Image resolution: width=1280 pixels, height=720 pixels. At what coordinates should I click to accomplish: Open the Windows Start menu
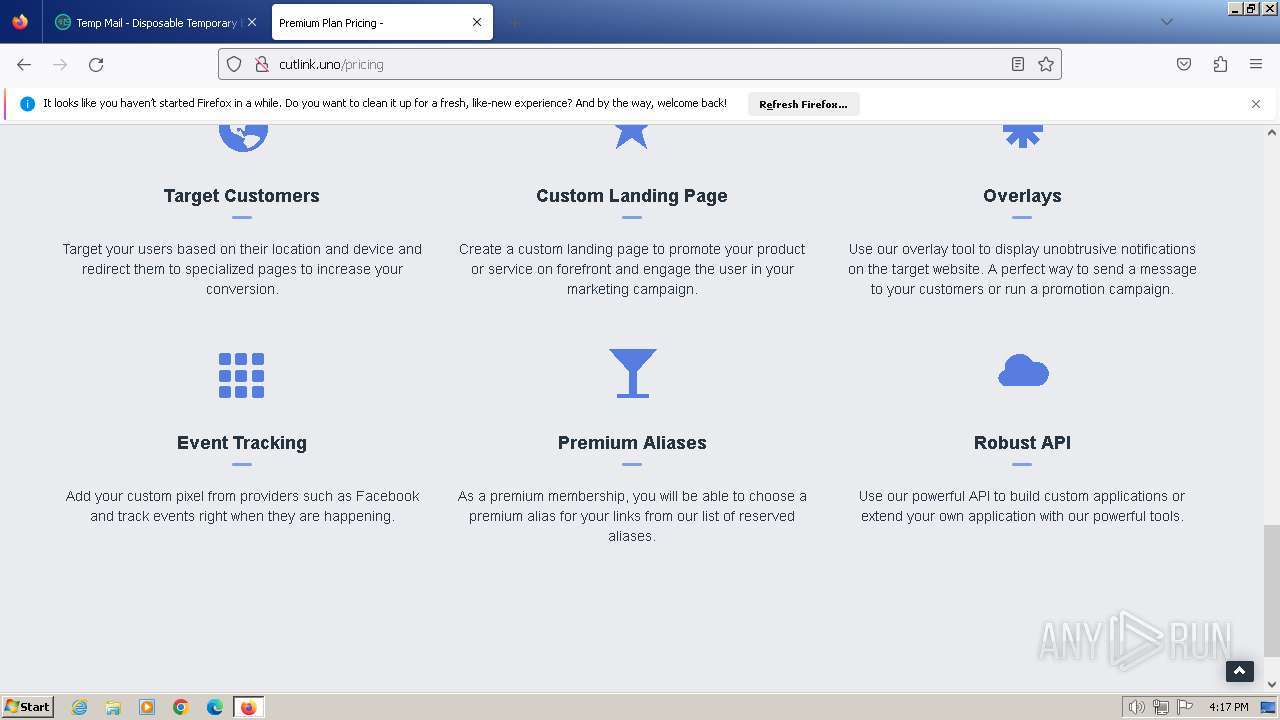[27, 707]
